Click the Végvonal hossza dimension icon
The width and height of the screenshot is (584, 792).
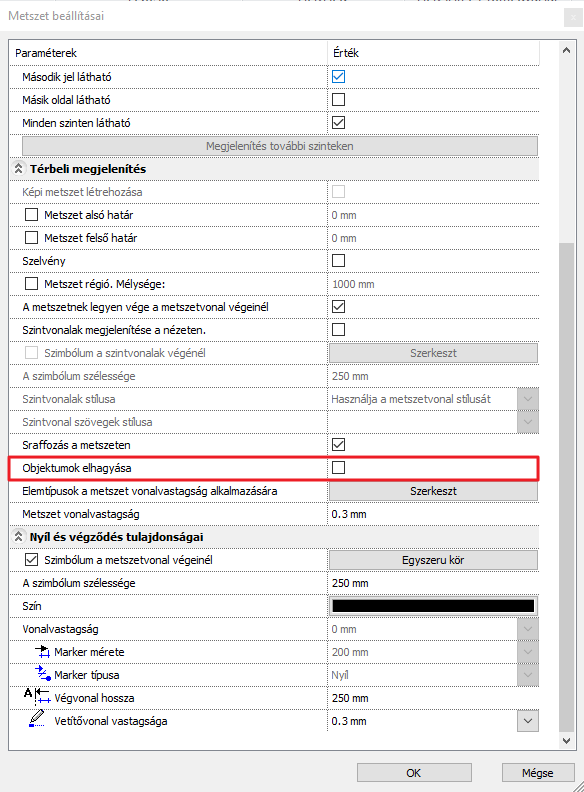pos(37,697)
